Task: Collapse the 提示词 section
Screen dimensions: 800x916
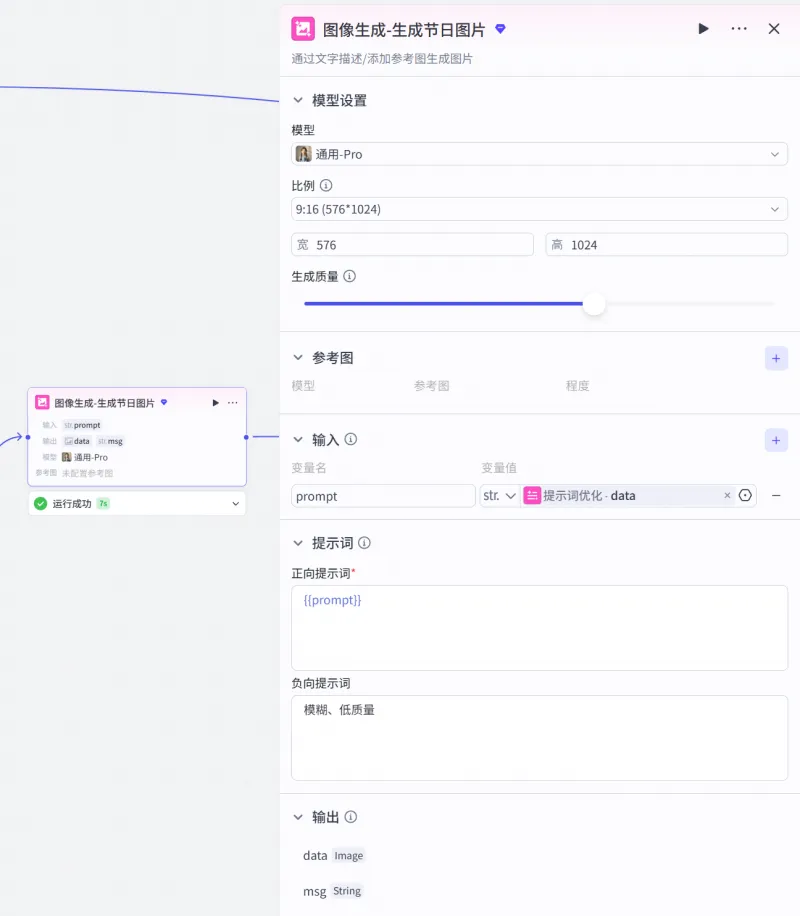Action: coord(297,543)
